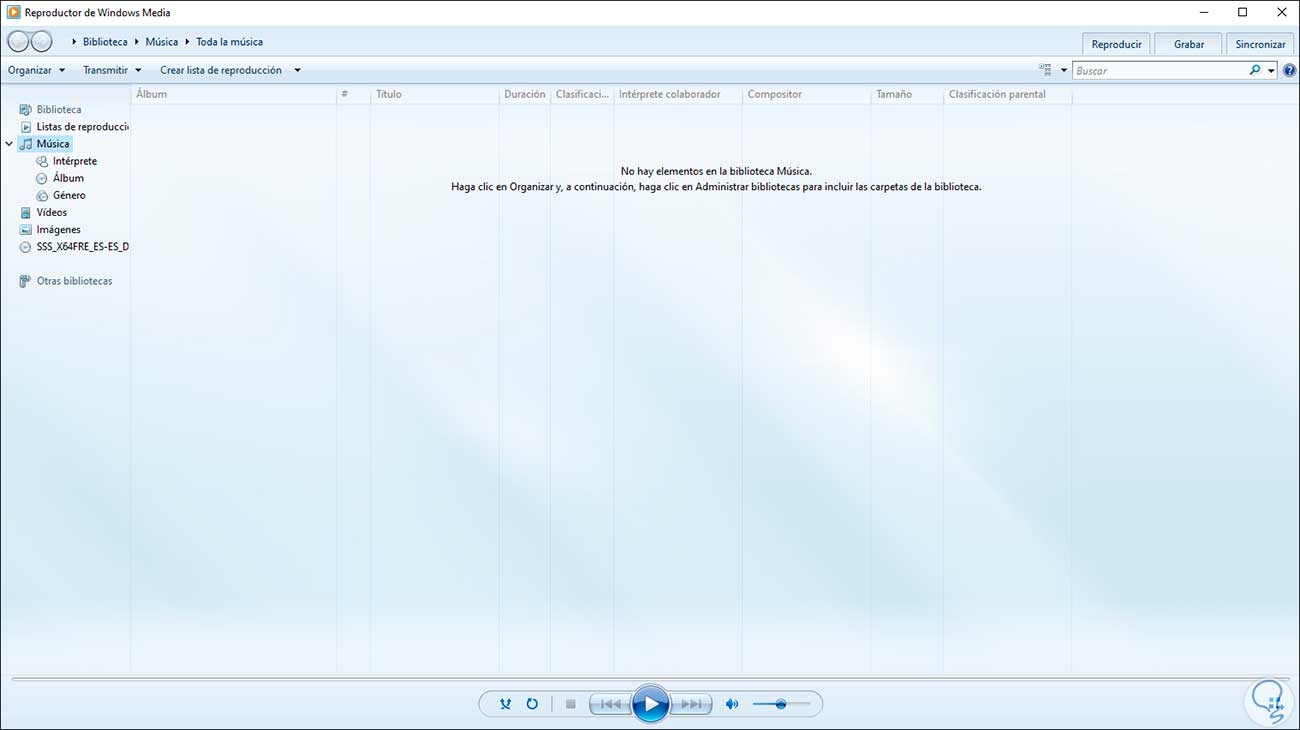
Task: Skip to the next track
Action: [691, 704]
